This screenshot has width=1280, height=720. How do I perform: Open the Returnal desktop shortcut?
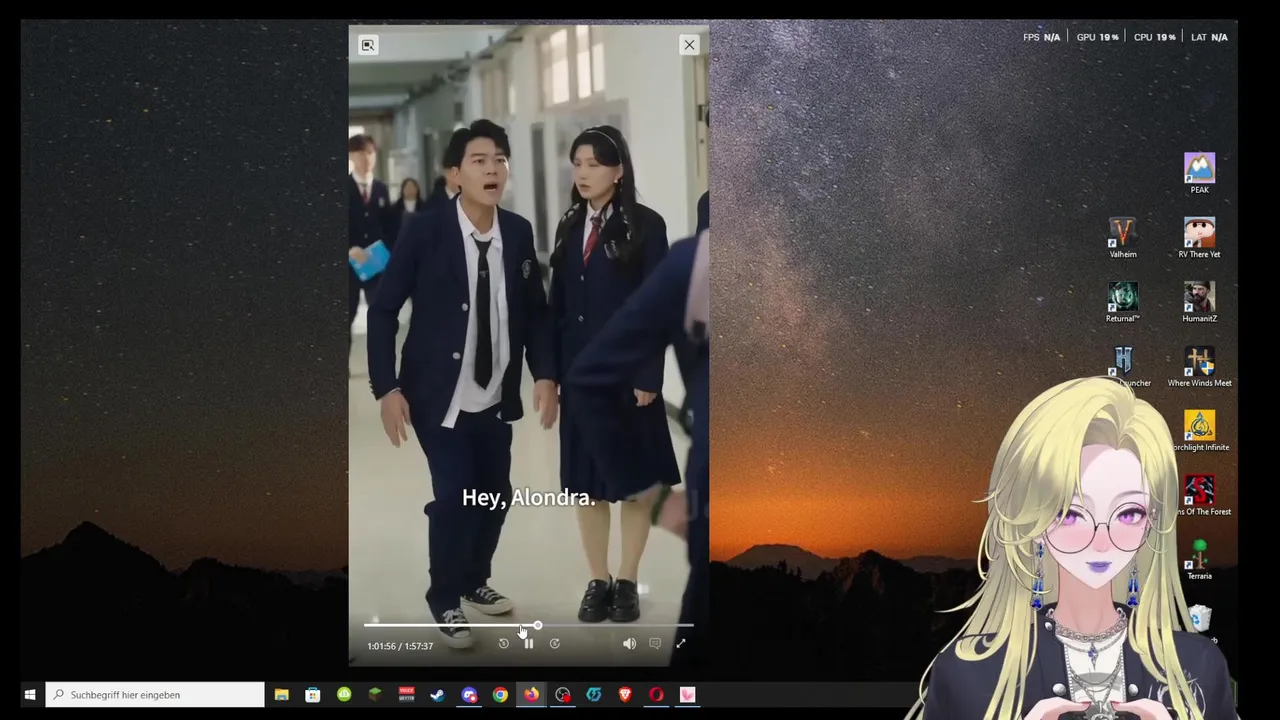point(1123,302)
